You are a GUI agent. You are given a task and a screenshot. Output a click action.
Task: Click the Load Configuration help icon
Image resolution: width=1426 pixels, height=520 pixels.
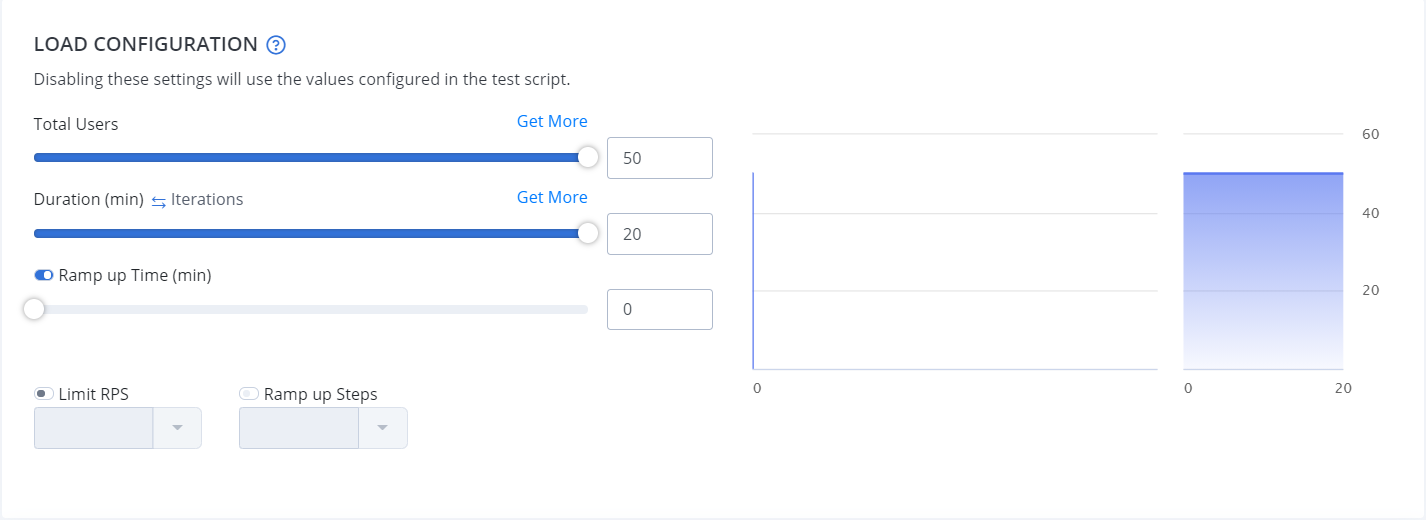[277, 45]
